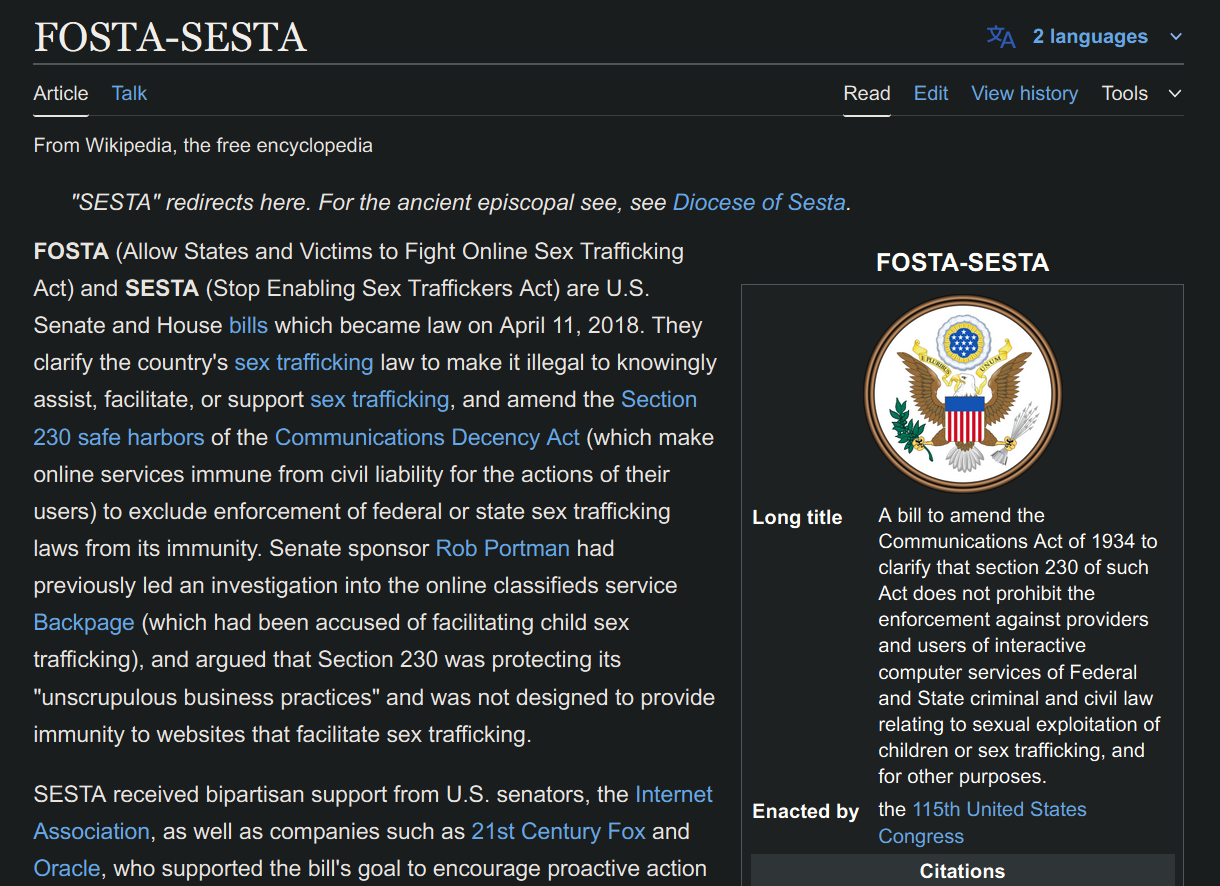
Task: Open the bills link
Action: pos(249,325)
